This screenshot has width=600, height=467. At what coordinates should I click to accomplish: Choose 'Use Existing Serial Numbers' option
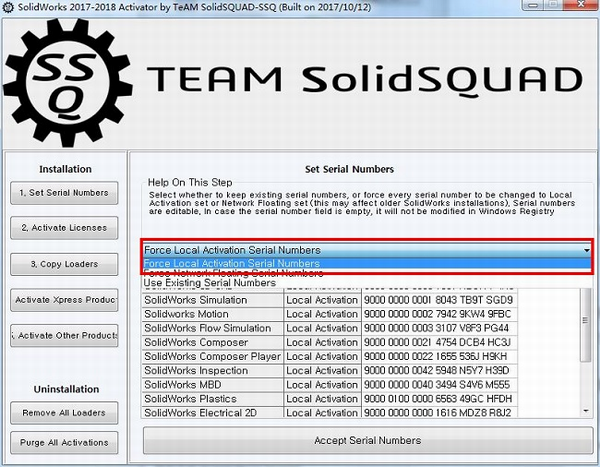pyautogui.click(x=367, y=283)
